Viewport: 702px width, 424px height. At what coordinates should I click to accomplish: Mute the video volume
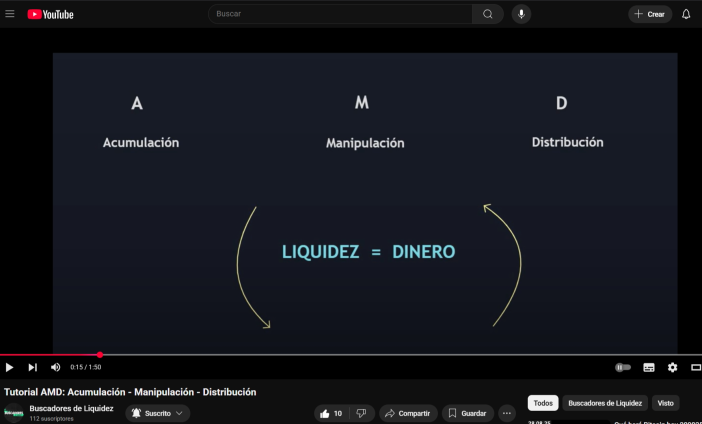56,368
